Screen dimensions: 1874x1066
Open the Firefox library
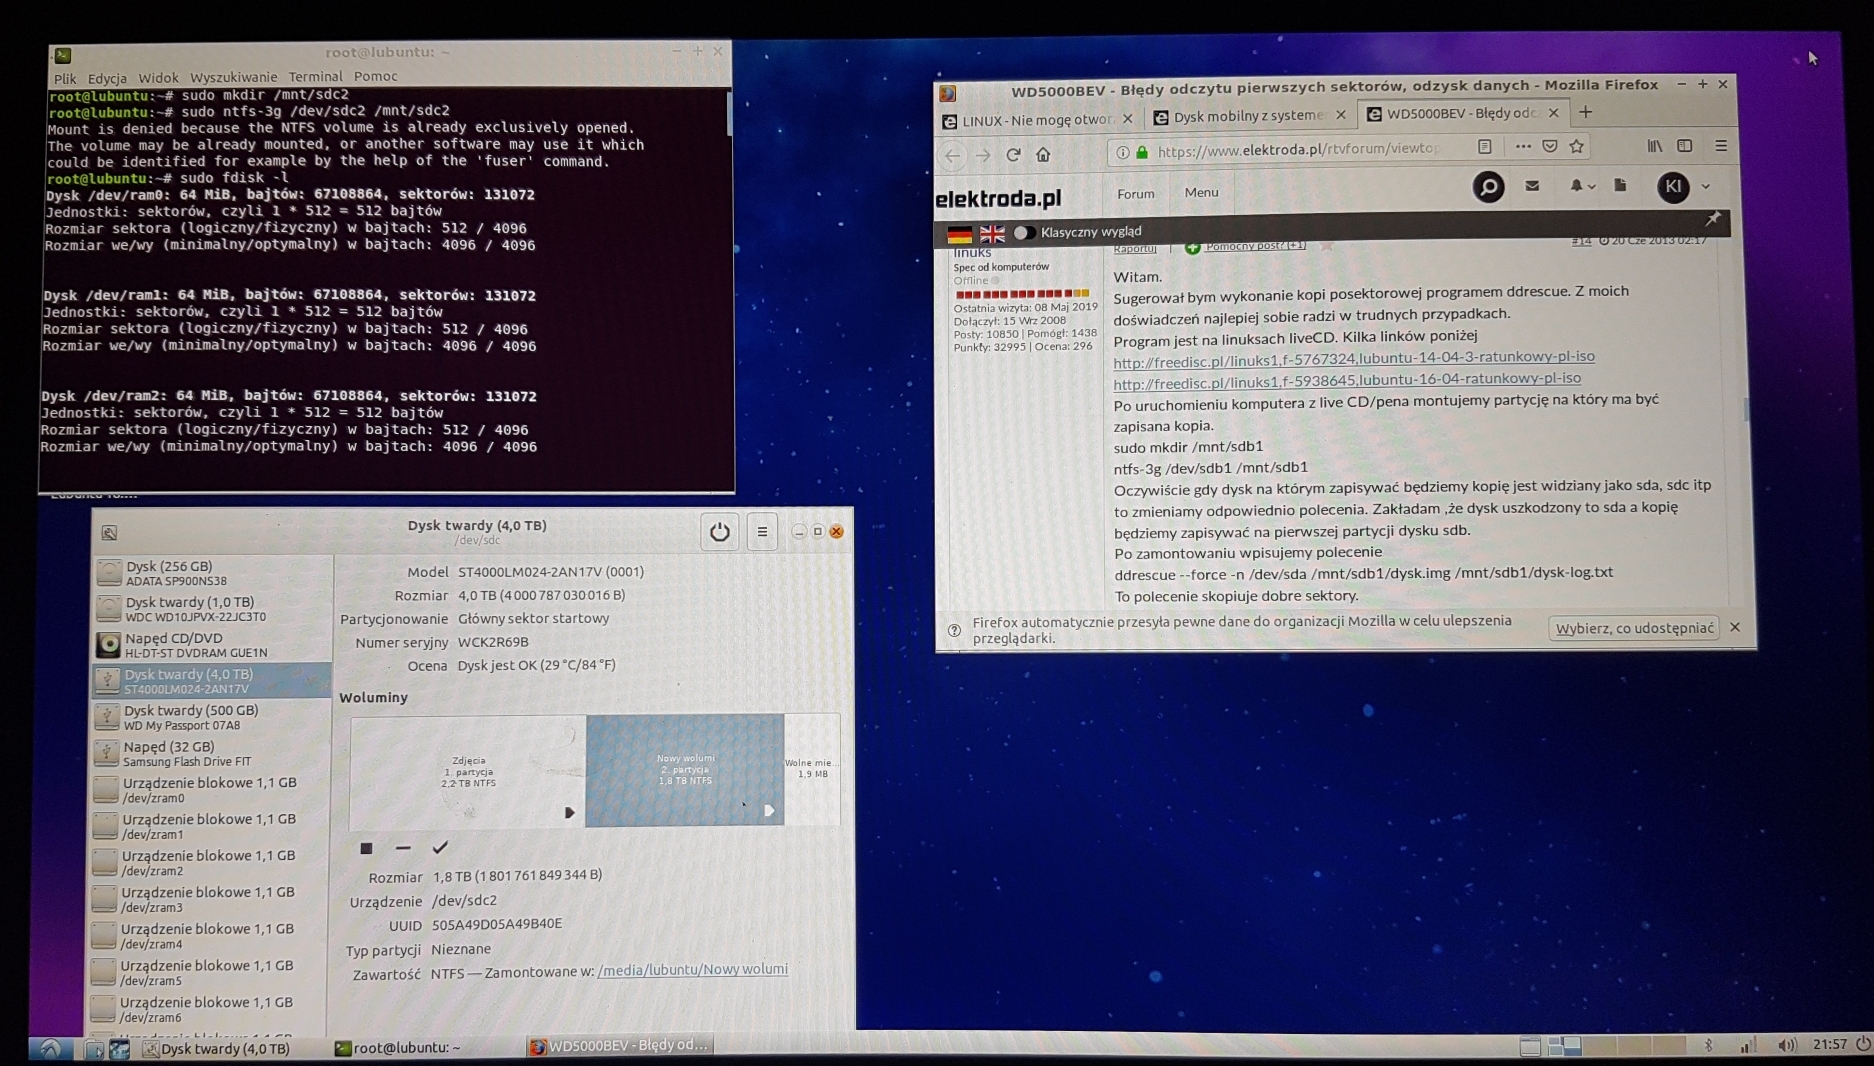click(1655, 146)
